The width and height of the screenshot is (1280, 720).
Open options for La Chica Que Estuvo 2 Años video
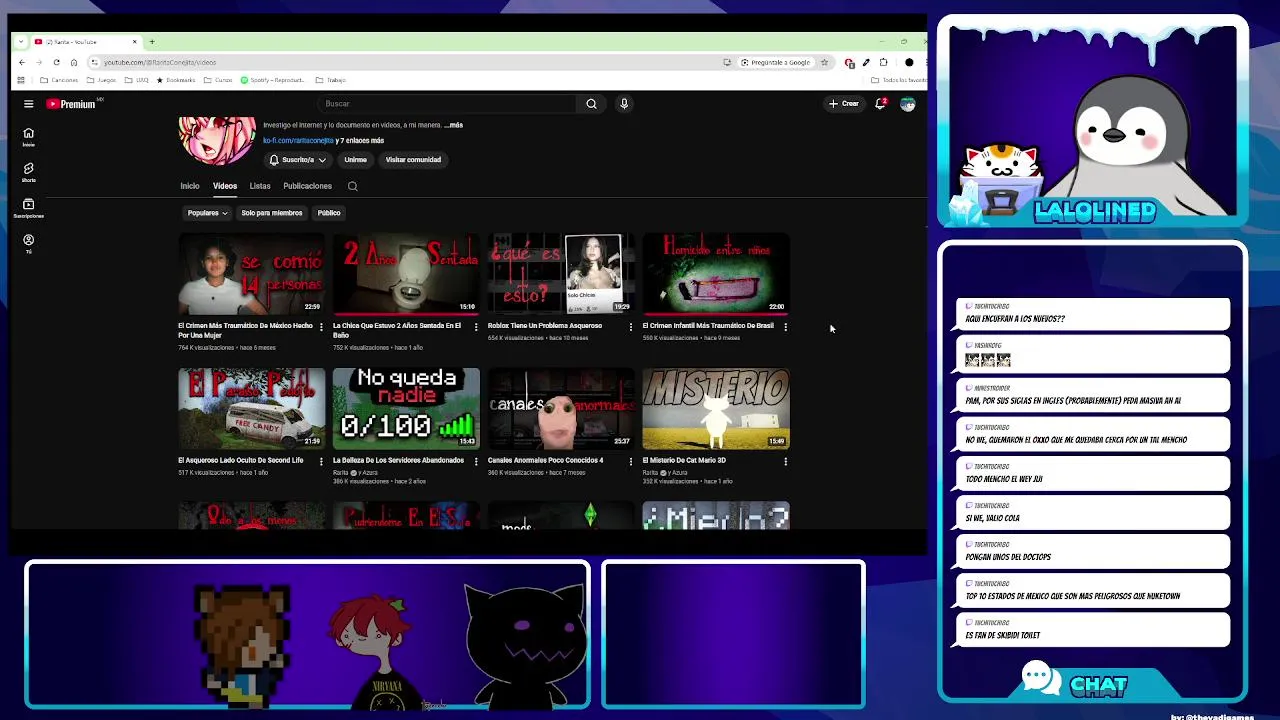tap(475, 327)
